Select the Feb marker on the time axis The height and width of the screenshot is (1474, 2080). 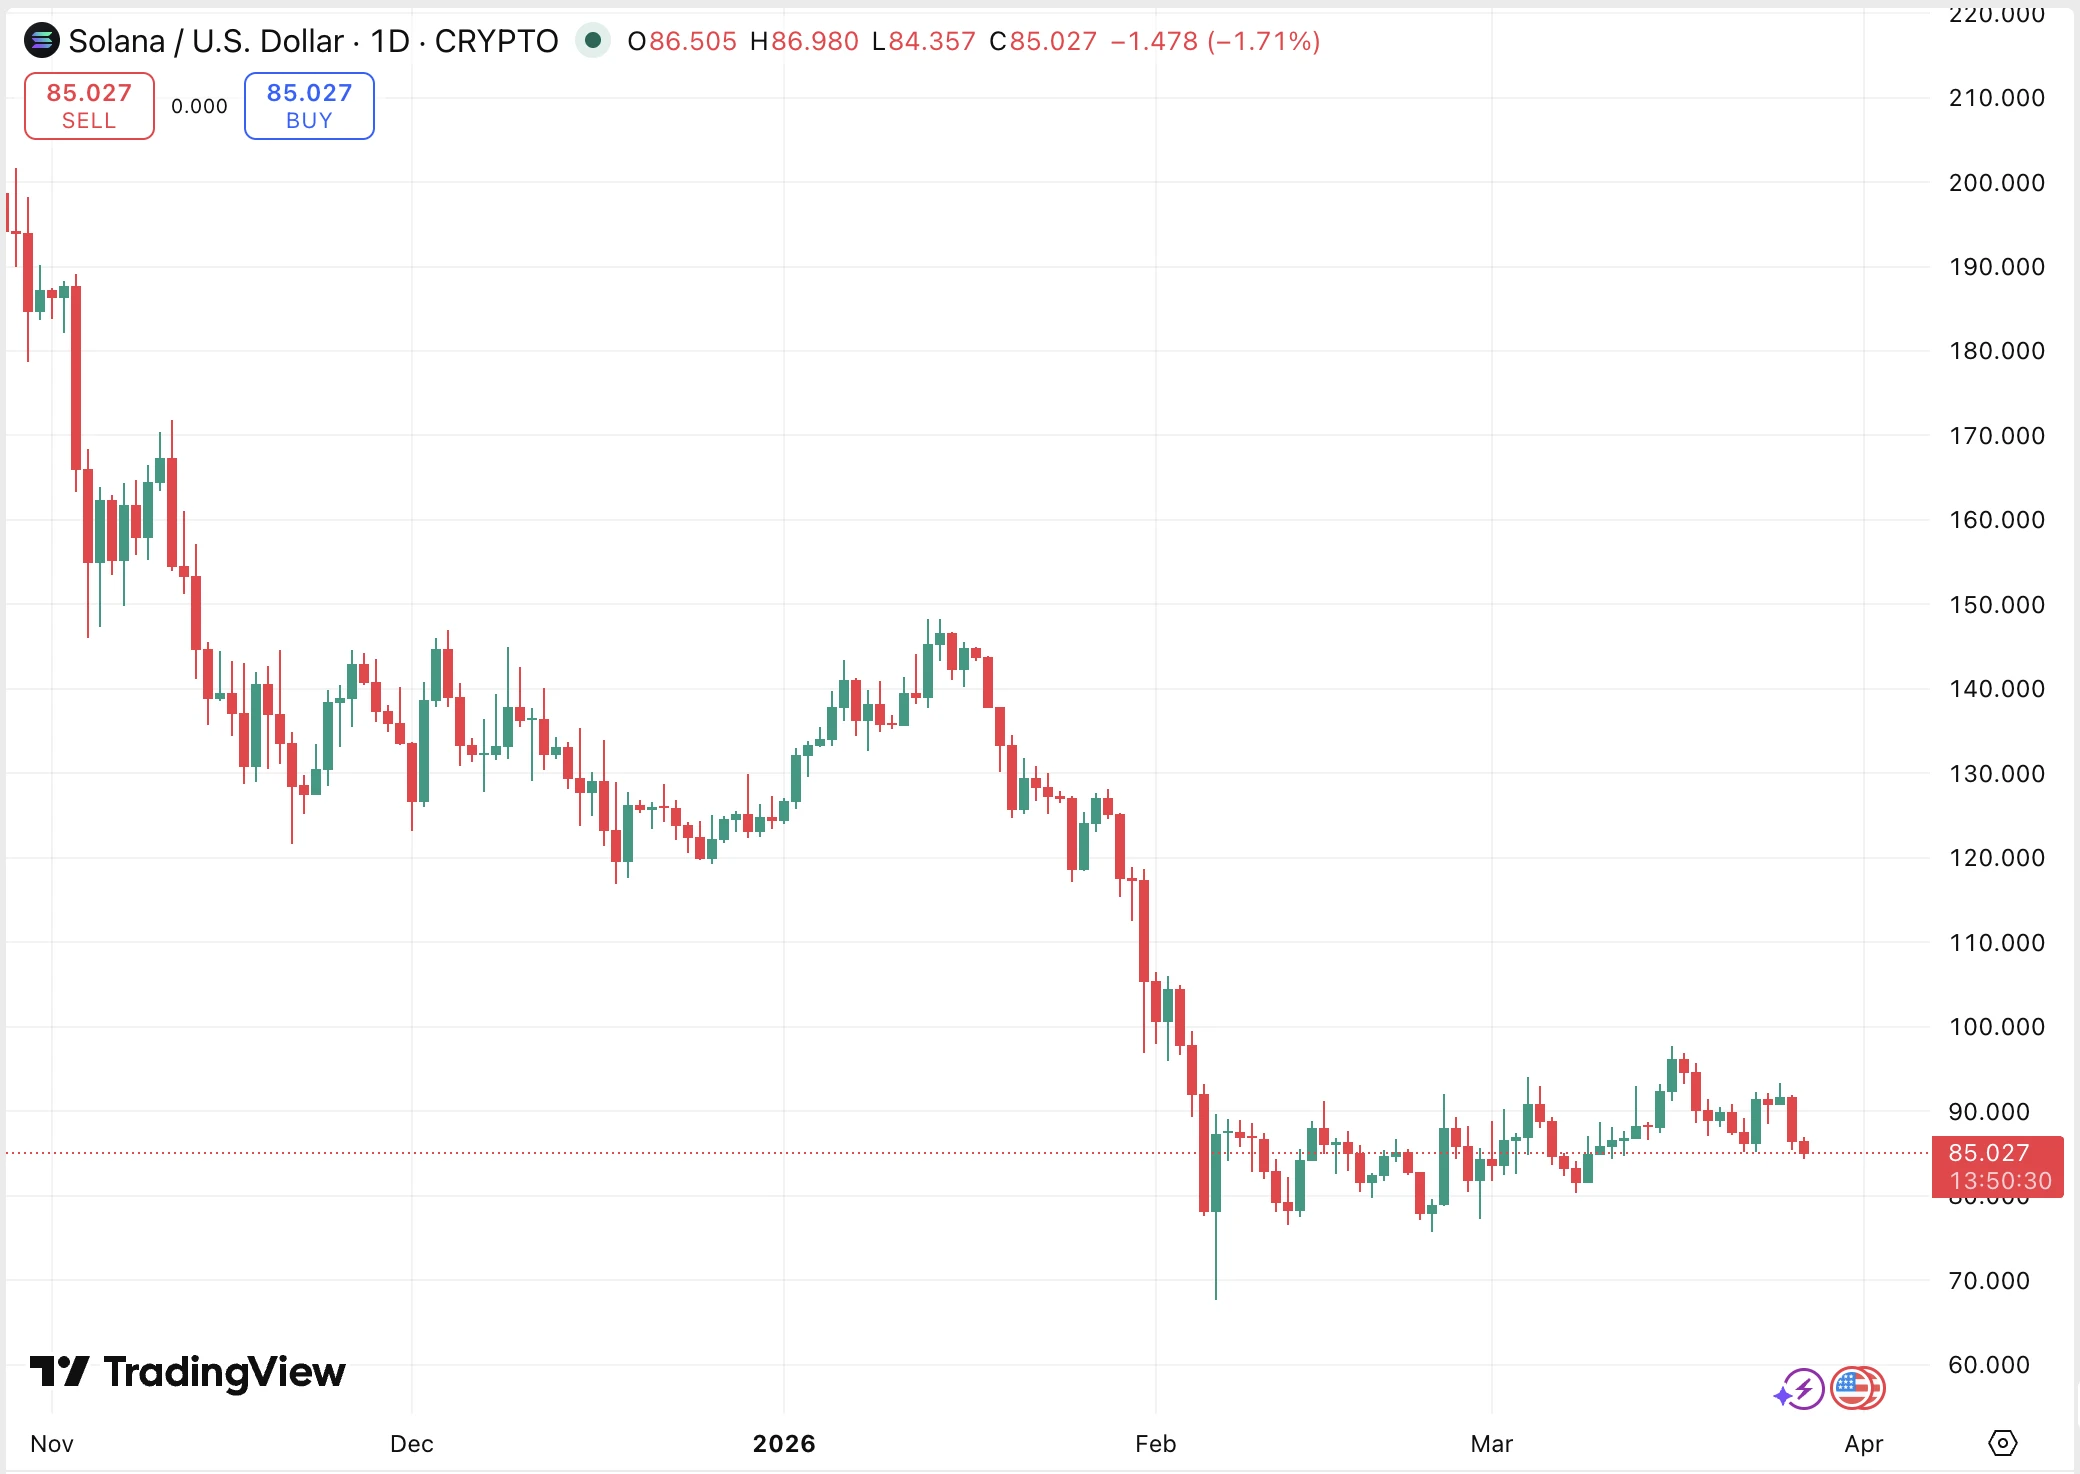tap(1155, 1444)
